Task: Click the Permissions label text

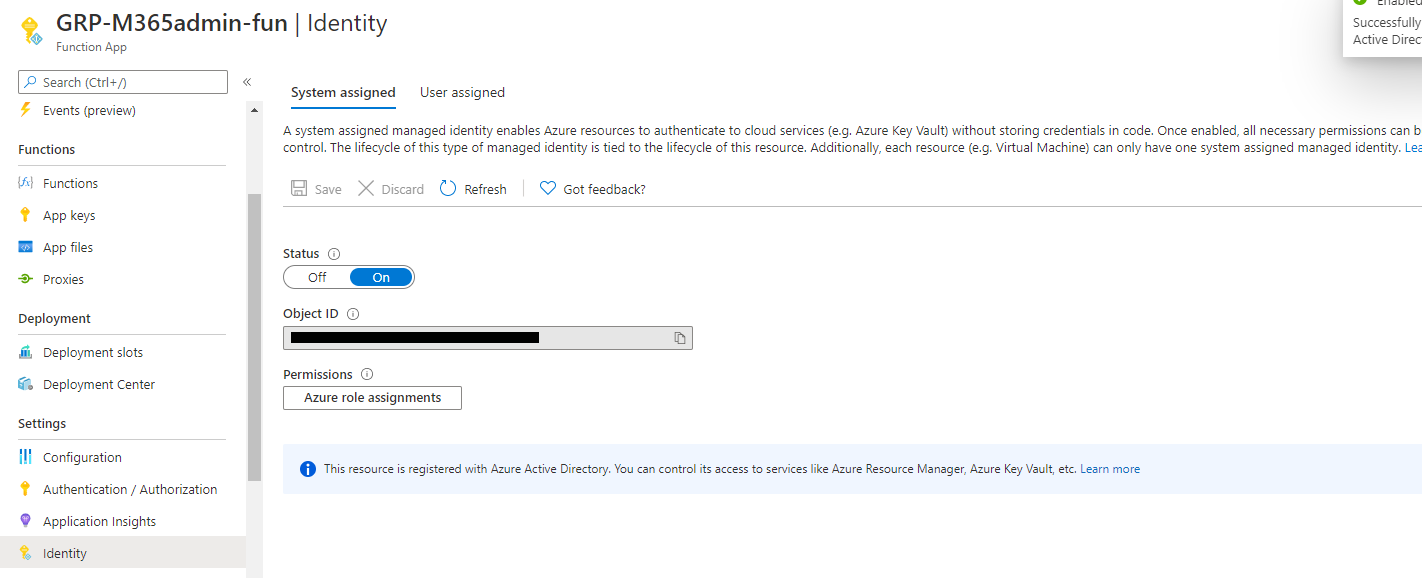Action: coord(318,375)
